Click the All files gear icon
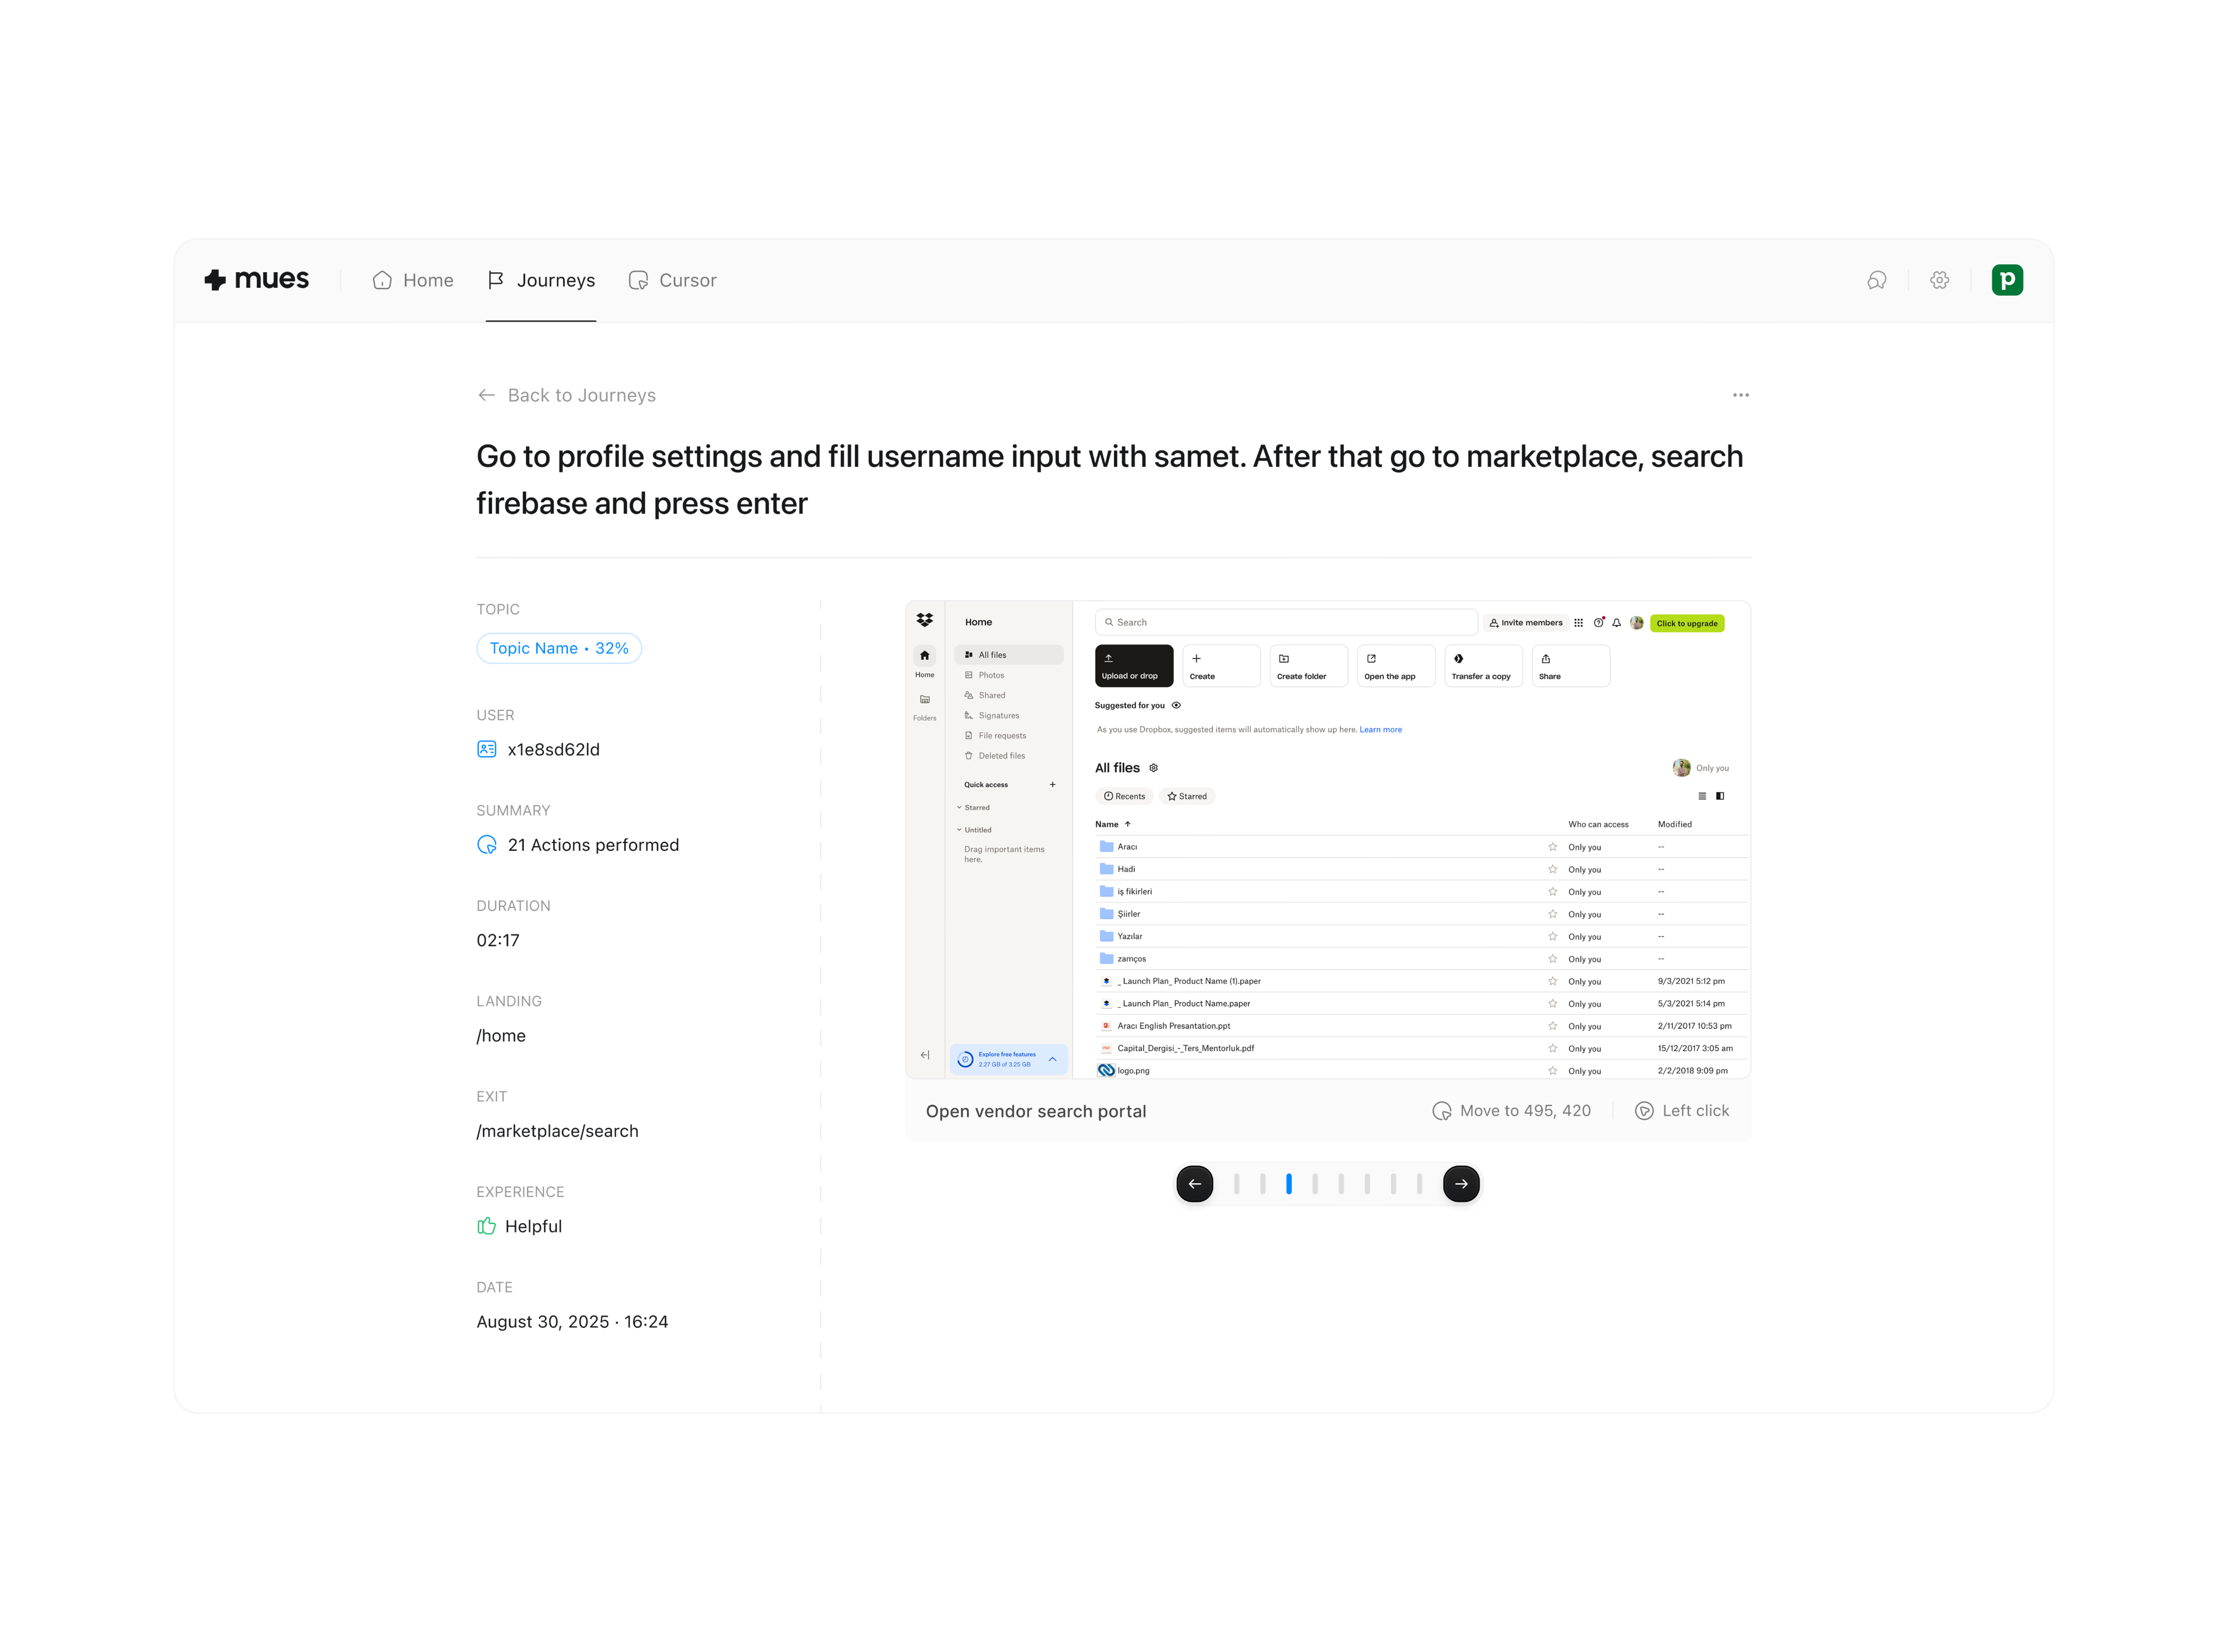 click(x=1153, y=768)
